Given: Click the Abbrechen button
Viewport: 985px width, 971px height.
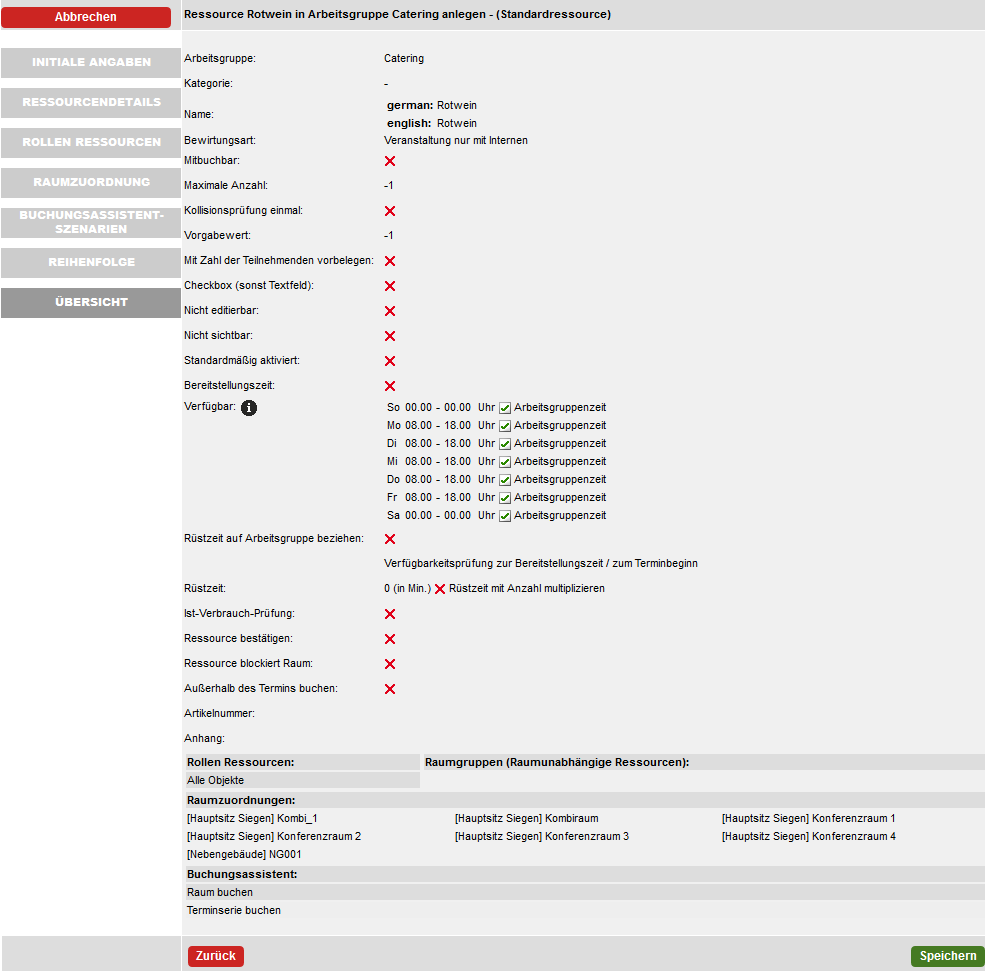Looking at the screenshot, I should [x=86, y=17].
